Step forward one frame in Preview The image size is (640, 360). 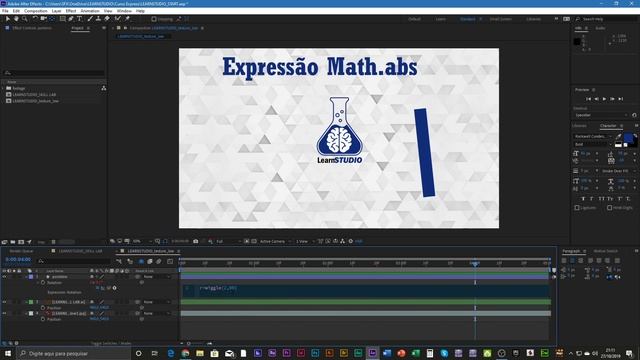(x=613, y=99)
